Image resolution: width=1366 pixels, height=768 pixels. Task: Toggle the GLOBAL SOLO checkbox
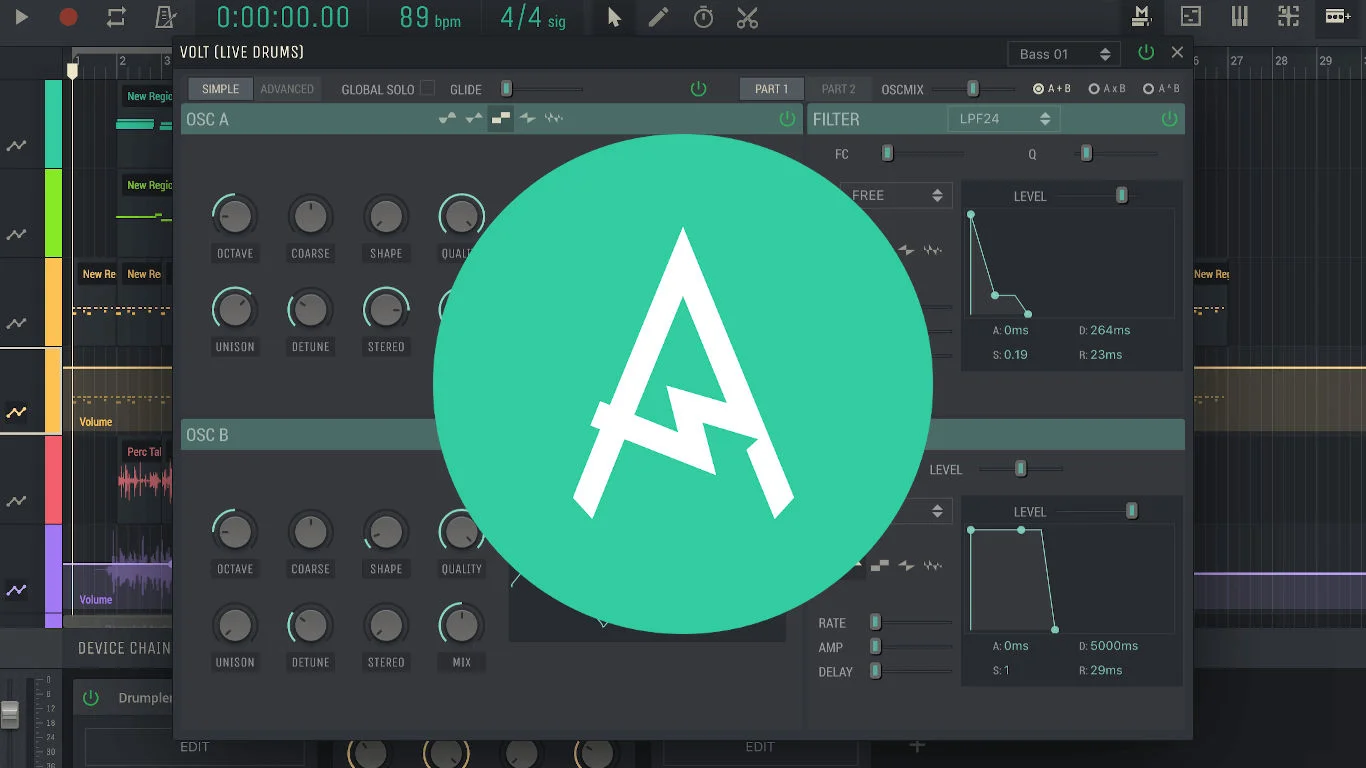tap(427, 88)
